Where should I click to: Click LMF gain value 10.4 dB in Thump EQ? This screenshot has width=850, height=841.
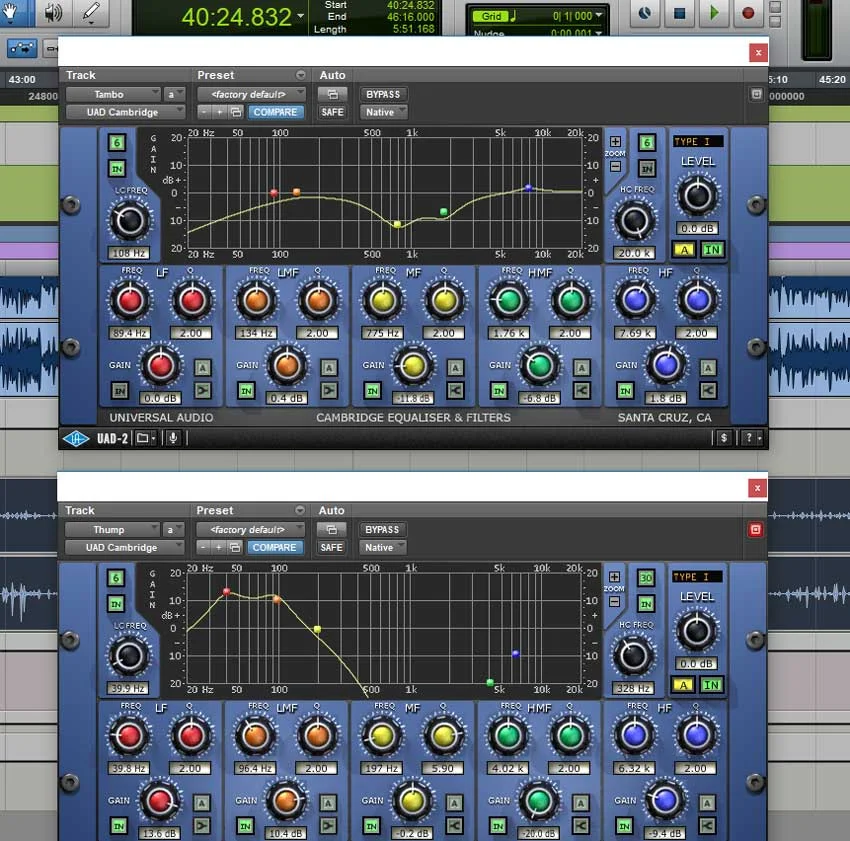click(x=286, y=833)
